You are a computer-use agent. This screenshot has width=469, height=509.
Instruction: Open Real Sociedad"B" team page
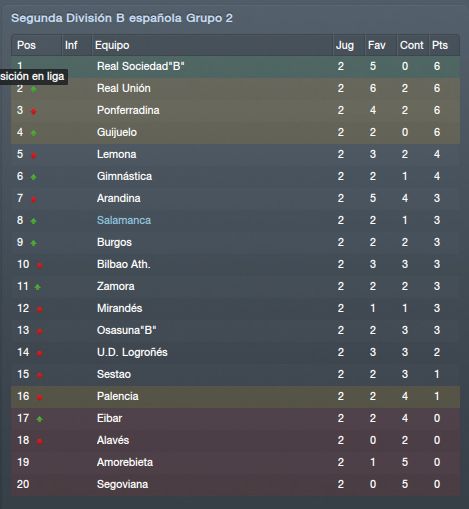[x=140, y=66]
